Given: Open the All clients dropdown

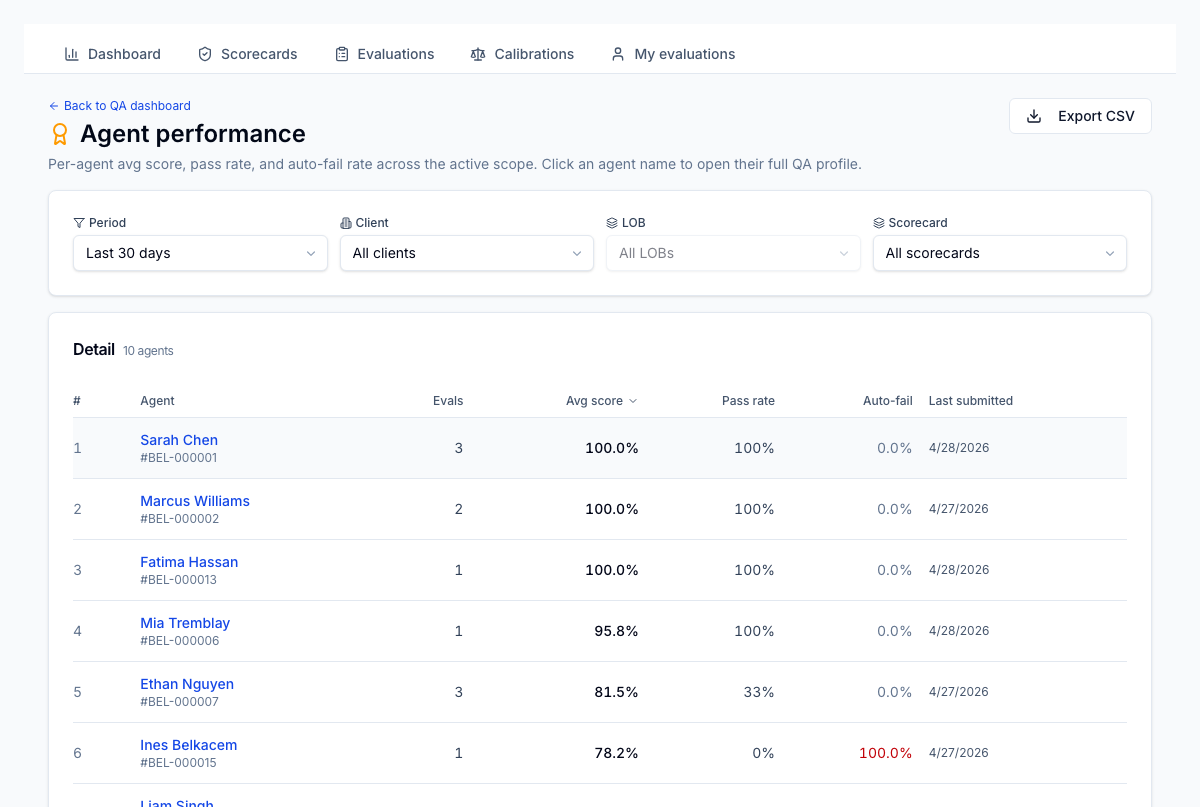Looking at the screenshot, I should (467, 253).
